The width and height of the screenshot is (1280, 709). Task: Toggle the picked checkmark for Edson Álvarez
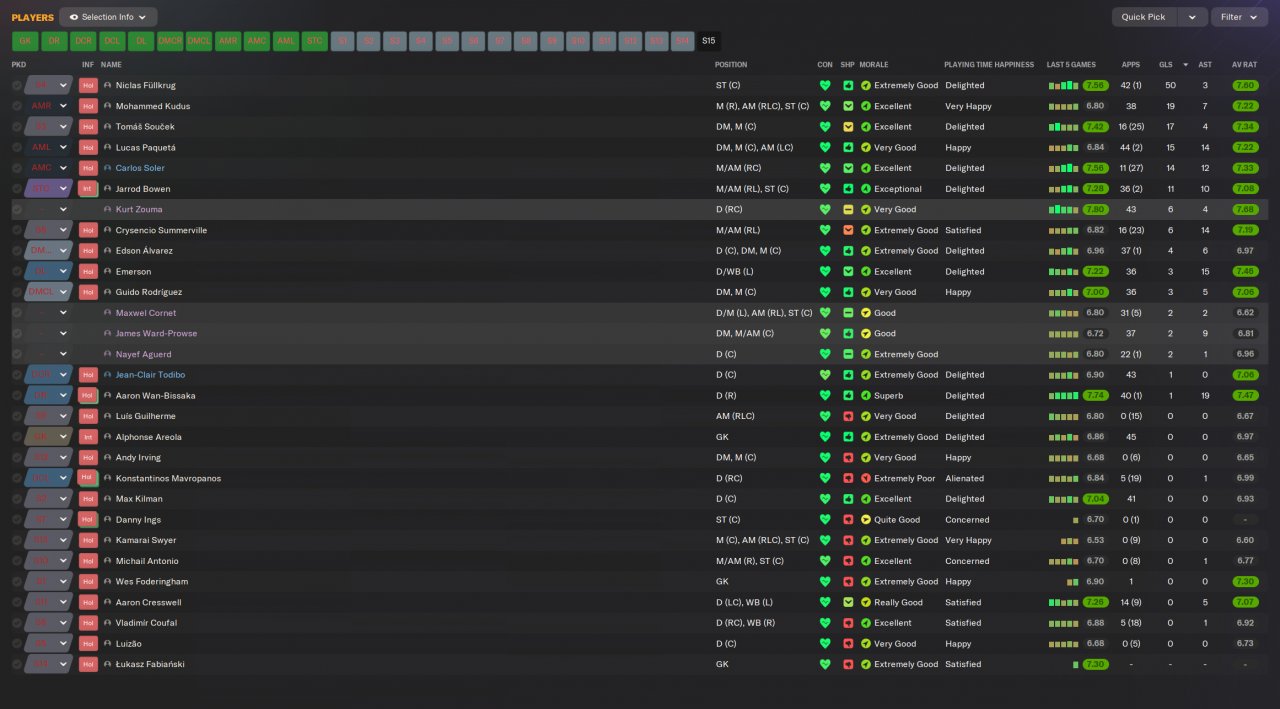17,251
